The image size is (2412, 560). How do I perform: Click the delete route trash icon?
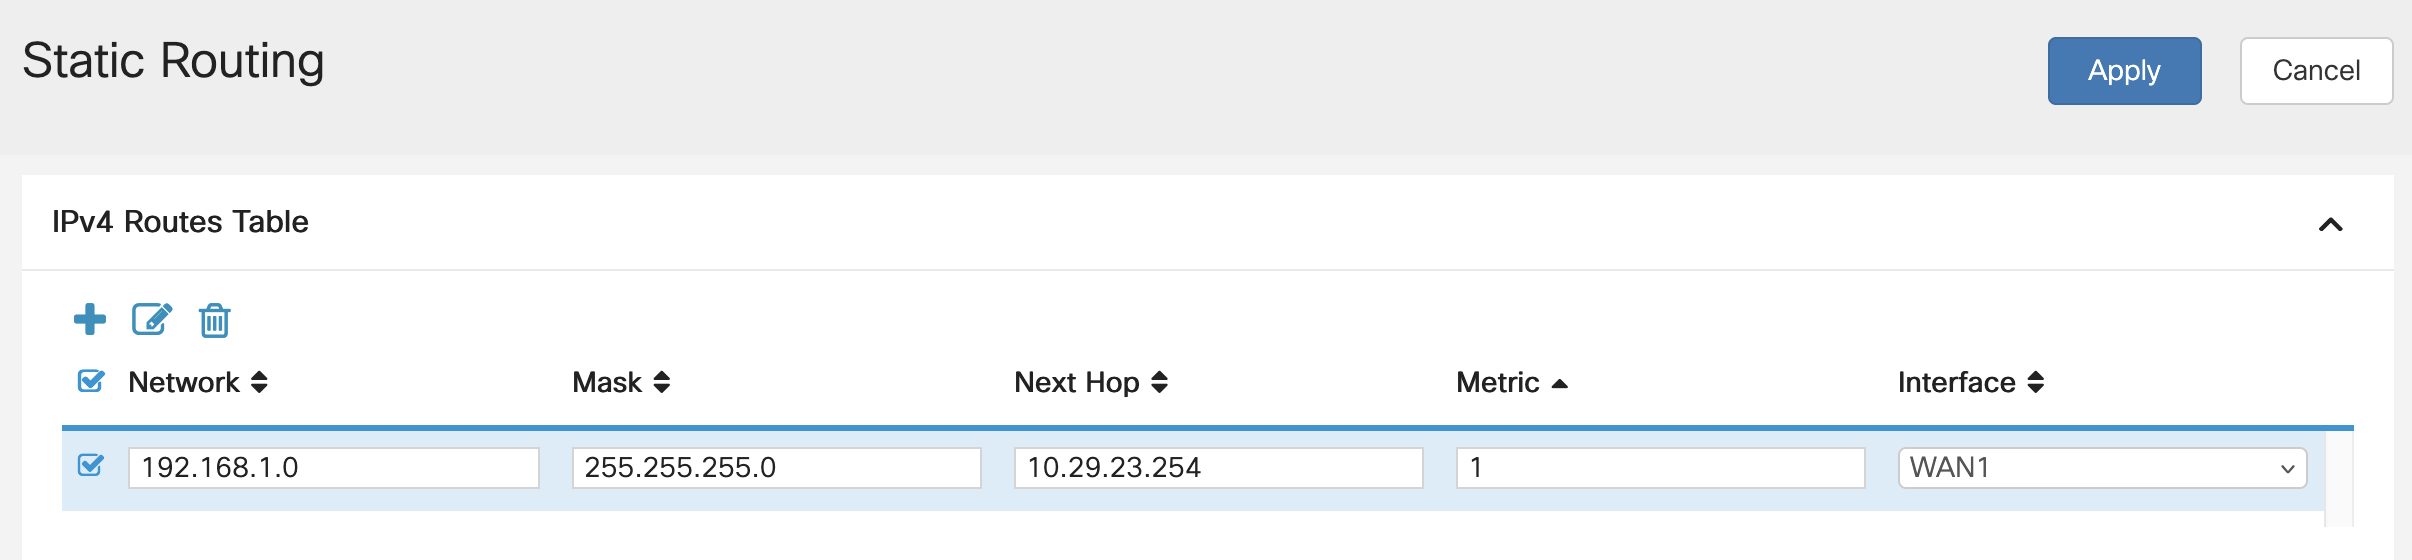tap(214, 321)
